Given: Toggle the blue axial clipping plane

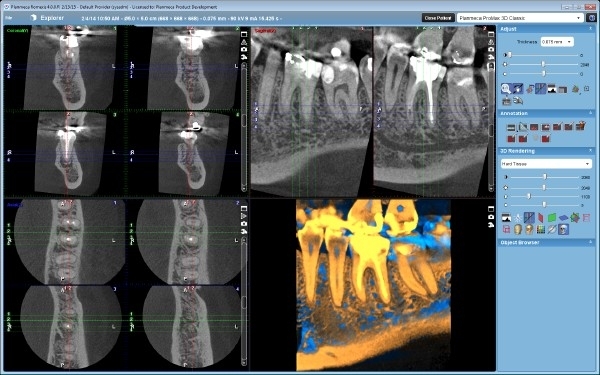Looking at the screenshot, I should (563, 218).
